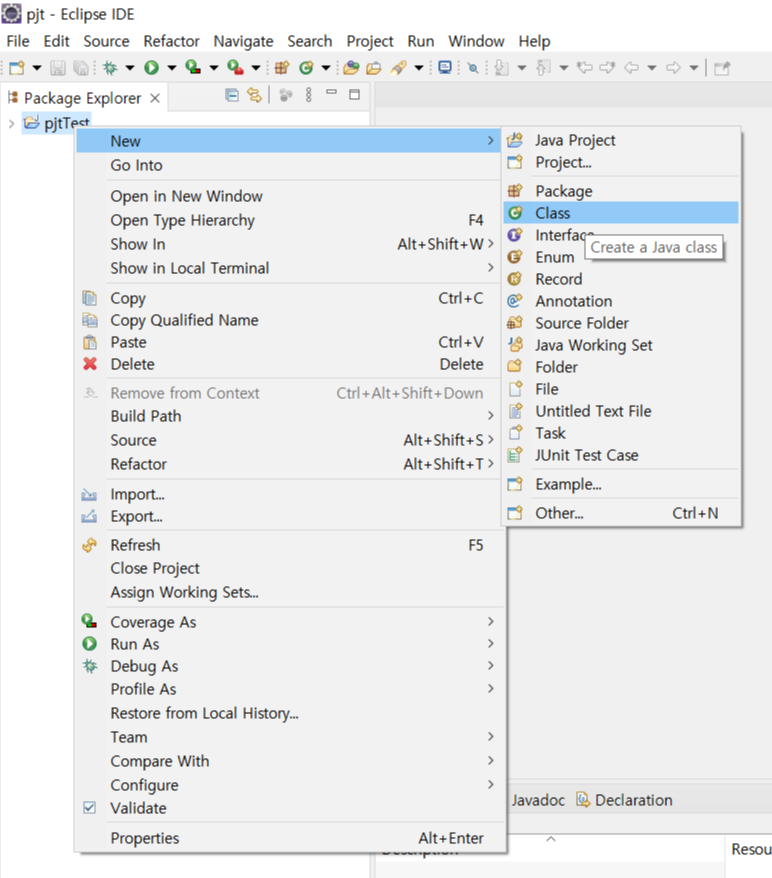The width and height of the screenshot is (772, 878).
Task: Close the Package Explorer tab
Action: coord(155,98)
